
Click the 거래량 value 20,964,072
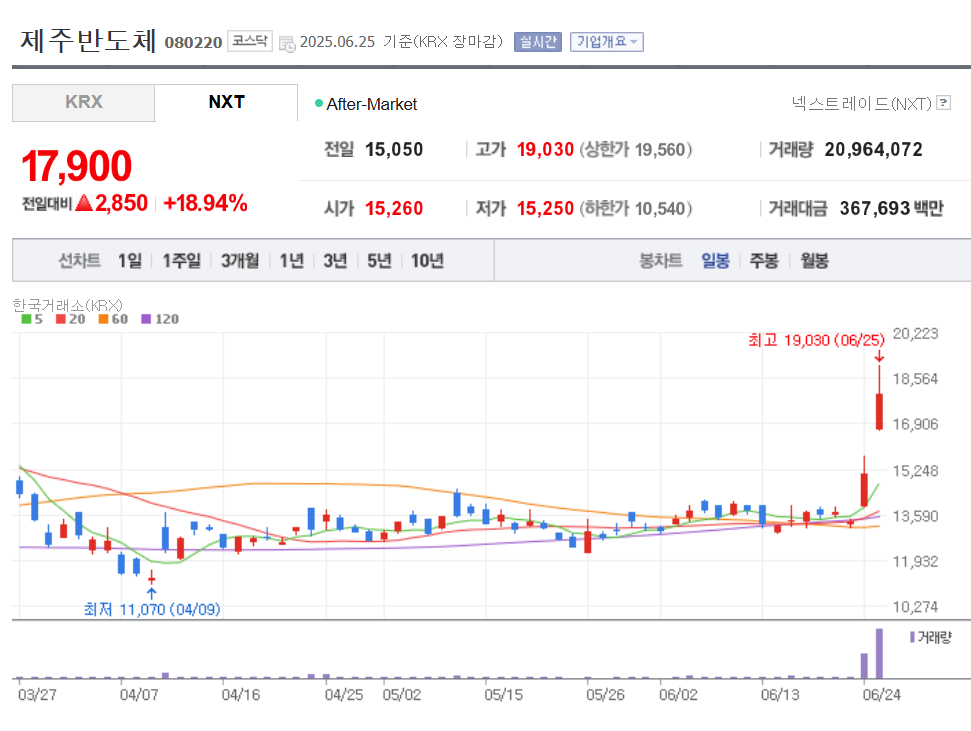pyautogui.click(x=873, y=149)
